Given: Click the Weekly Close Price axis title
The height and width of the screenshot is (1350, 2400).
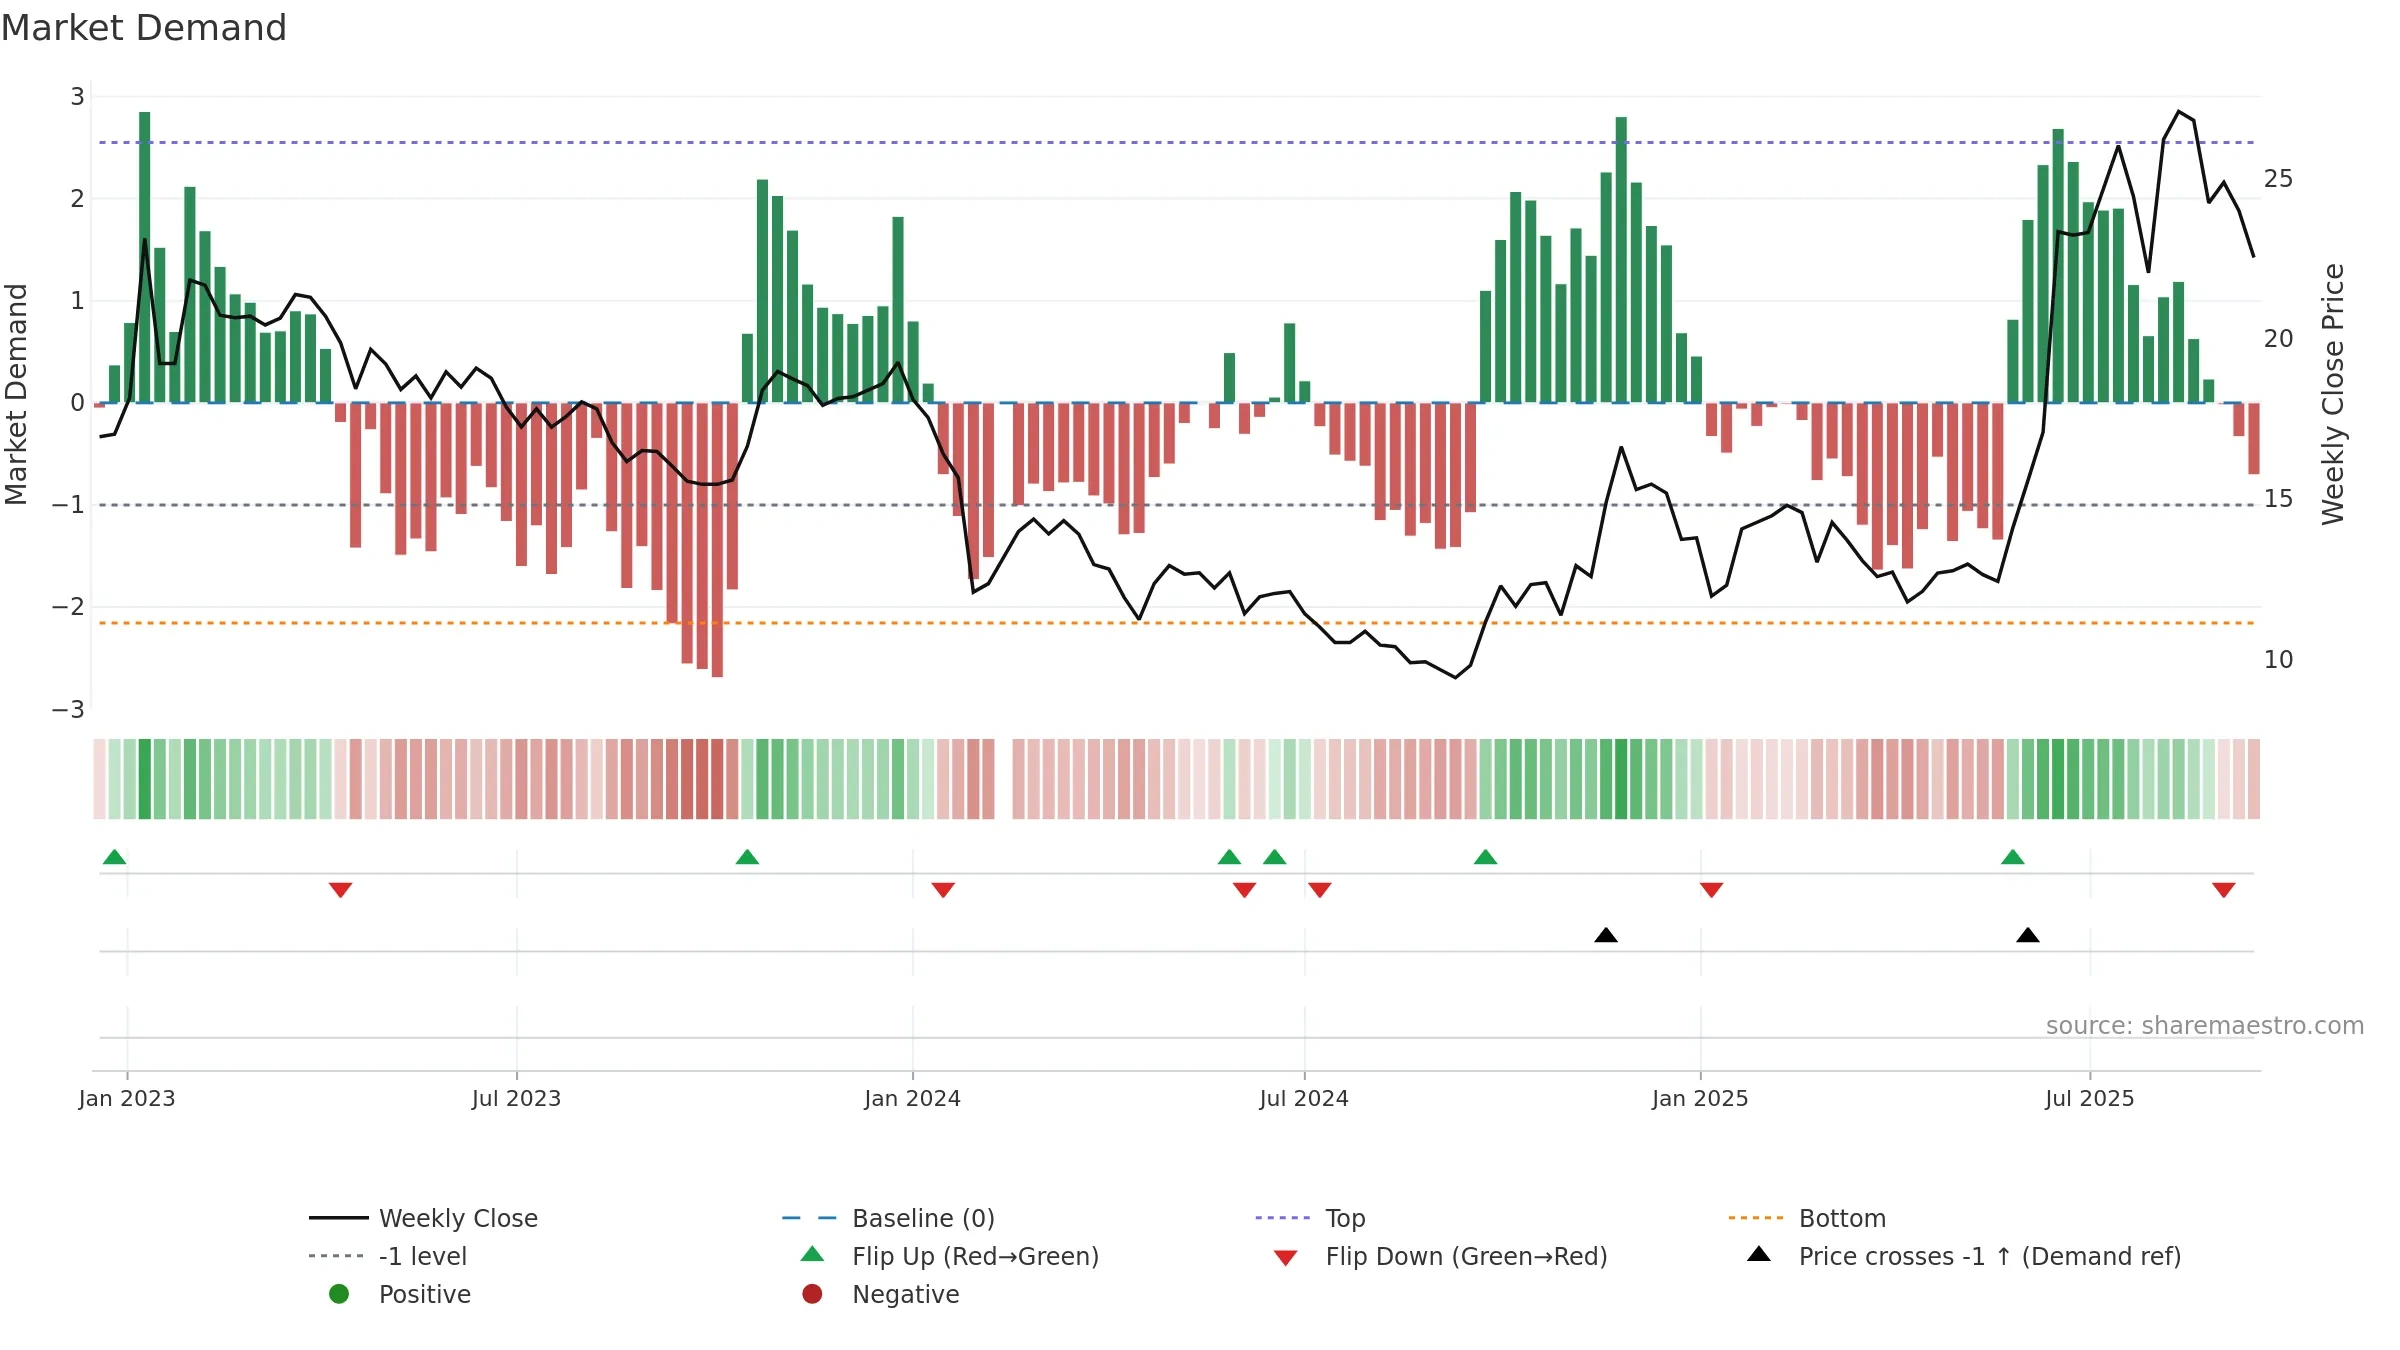Looking at the screenshot, I should click(x=2333, y=394).
